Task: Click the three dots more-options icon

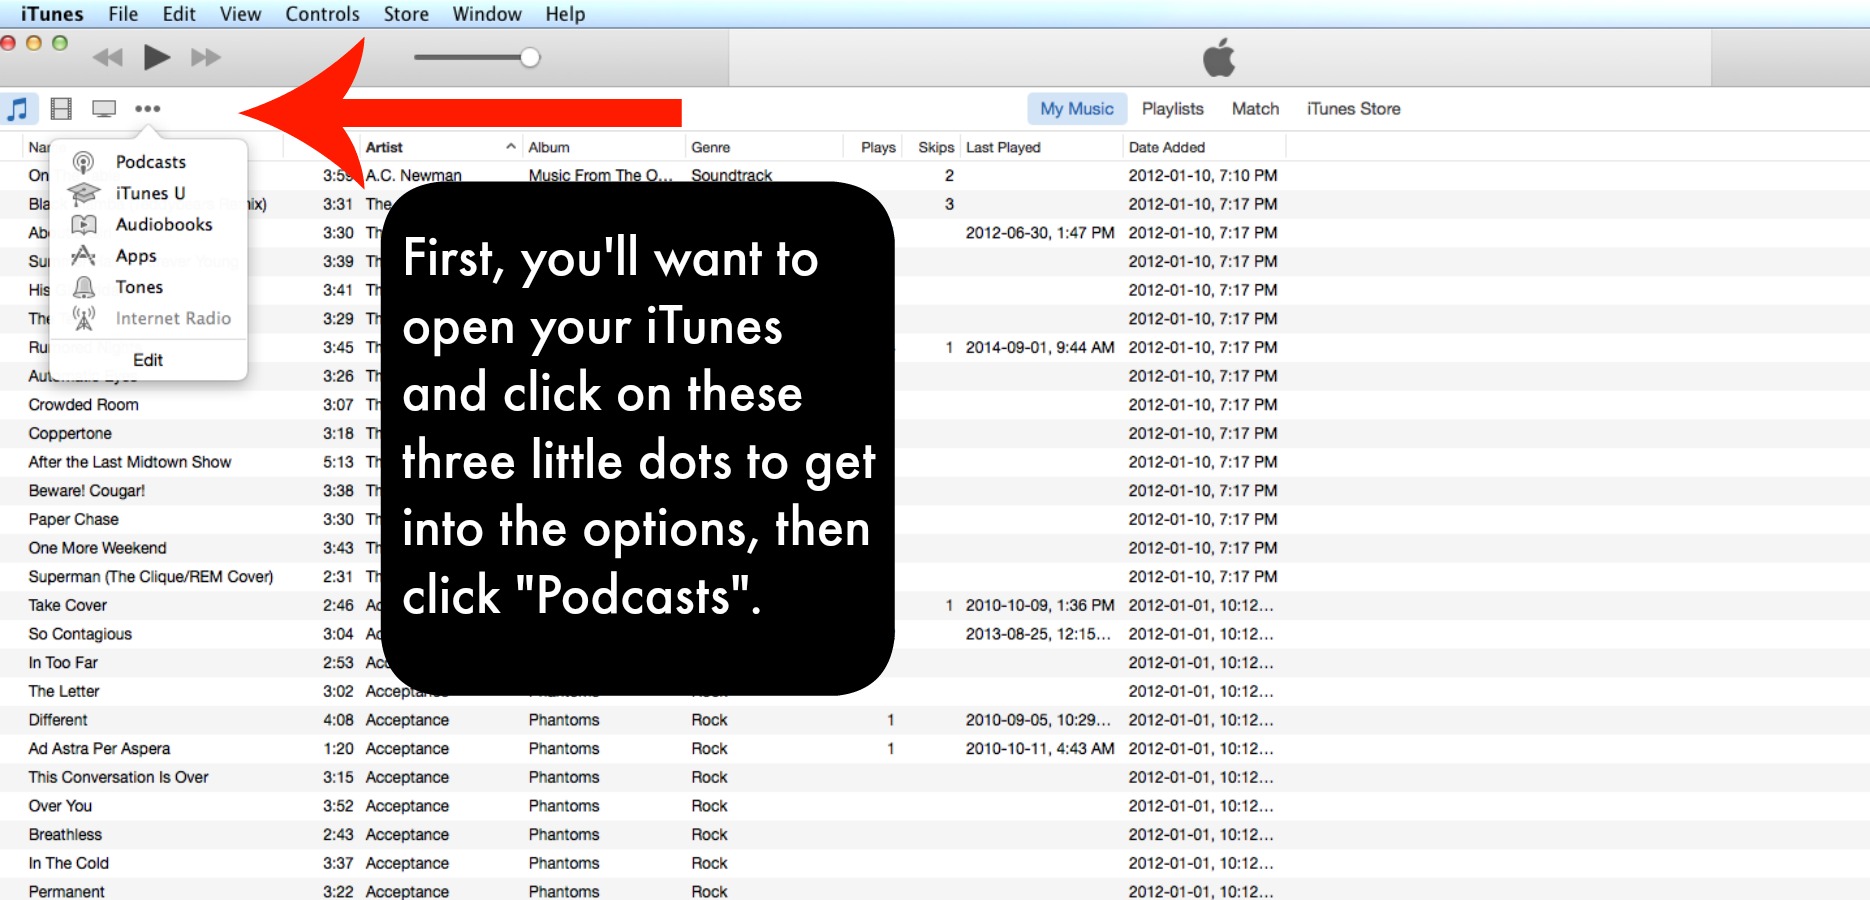Action: click(x=148, y=108)
